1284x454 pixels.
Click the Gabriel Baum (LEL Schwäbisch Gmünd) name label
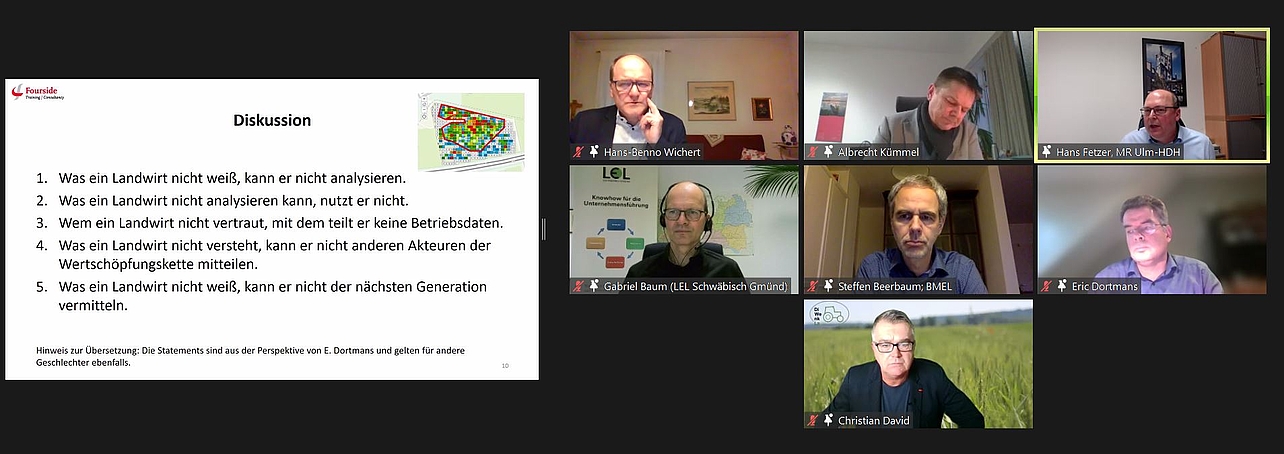coord(696,286)
